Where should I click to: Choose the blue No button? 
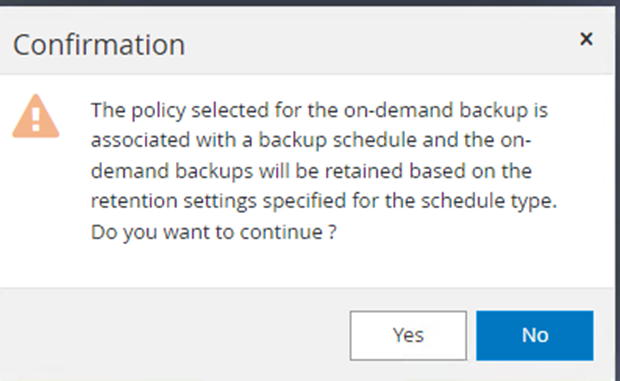click(535, 336)
